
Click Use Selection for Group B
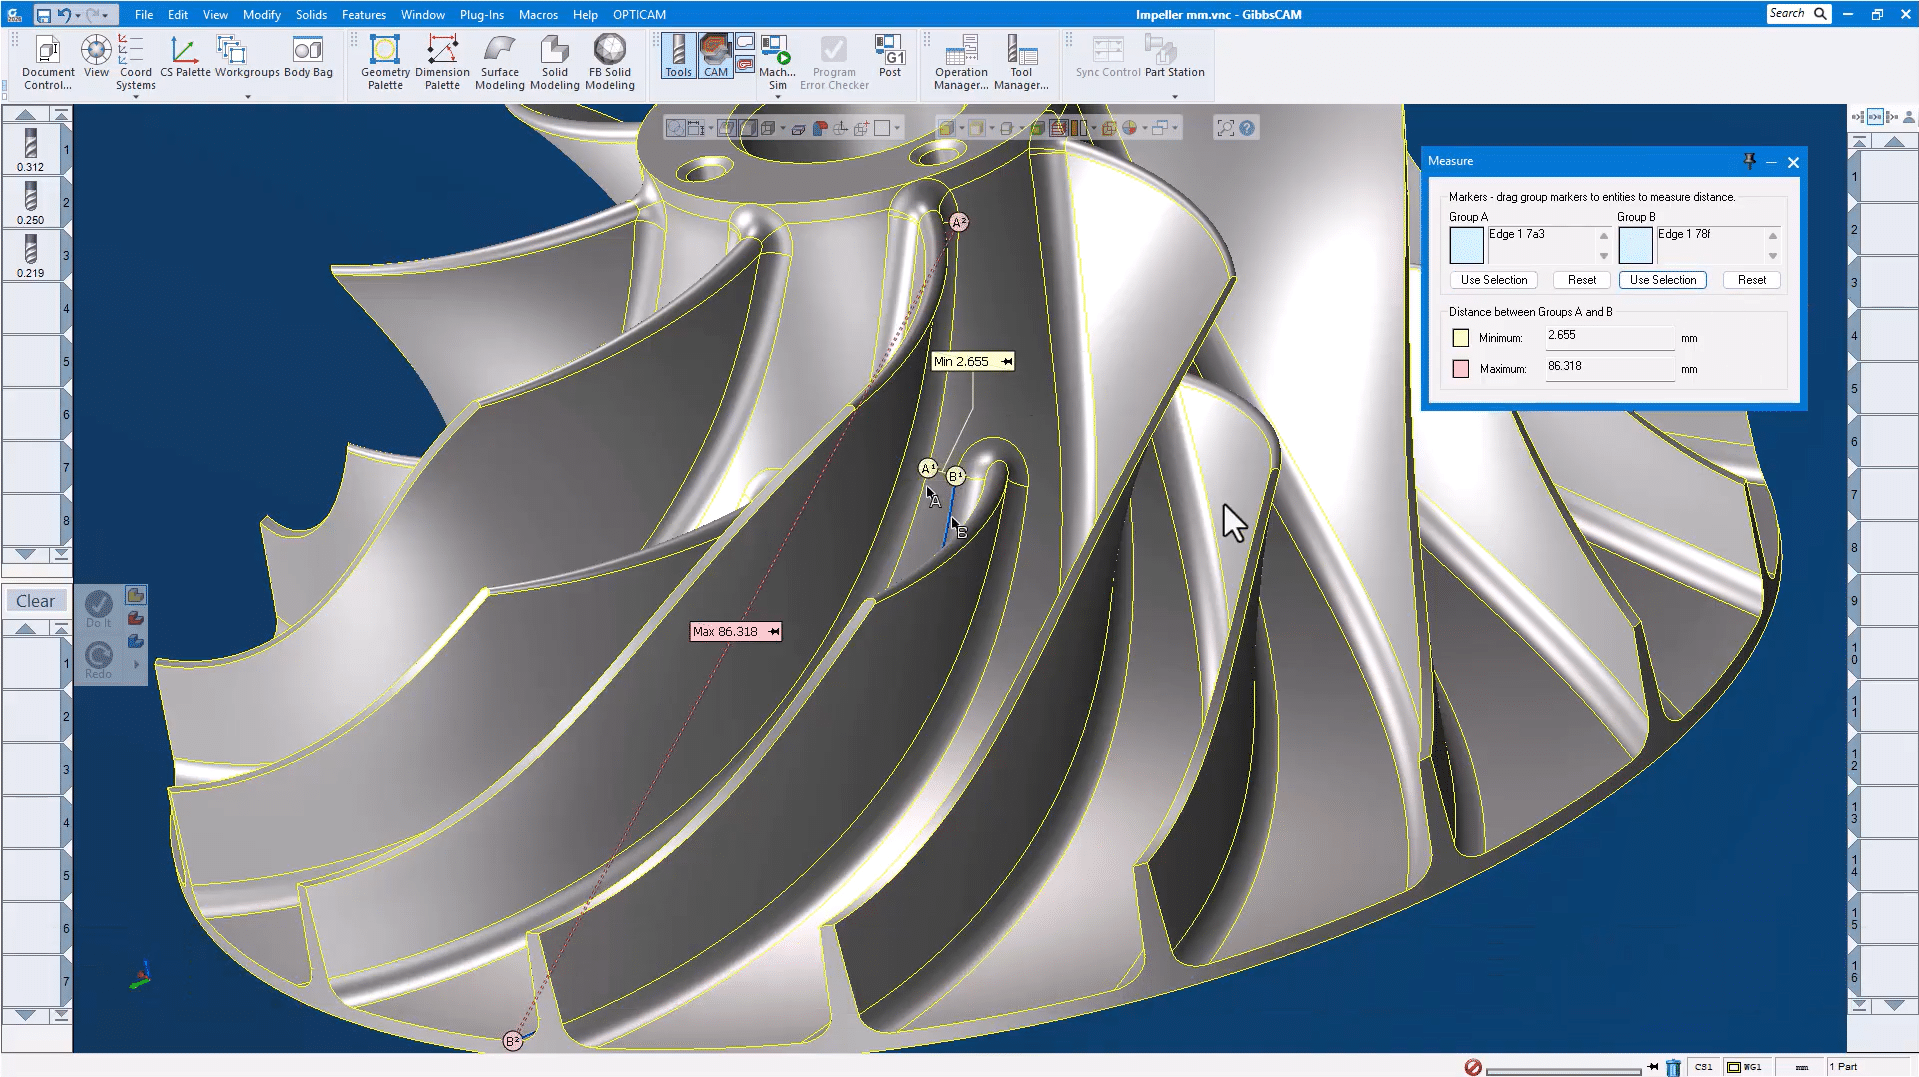tap(1662, 280)
